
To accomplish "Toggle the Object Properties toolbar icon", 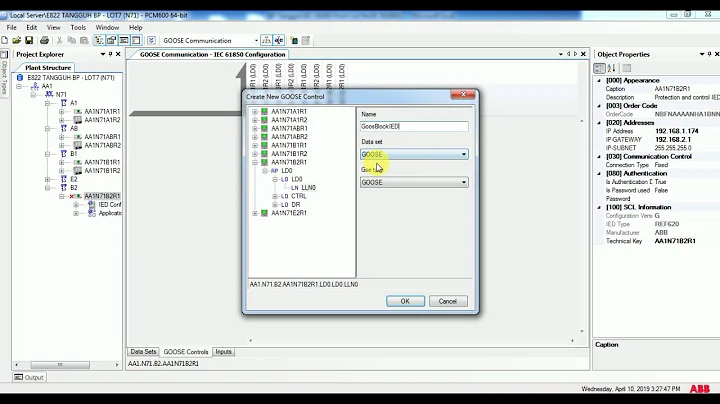I will [x=112, y=40].
